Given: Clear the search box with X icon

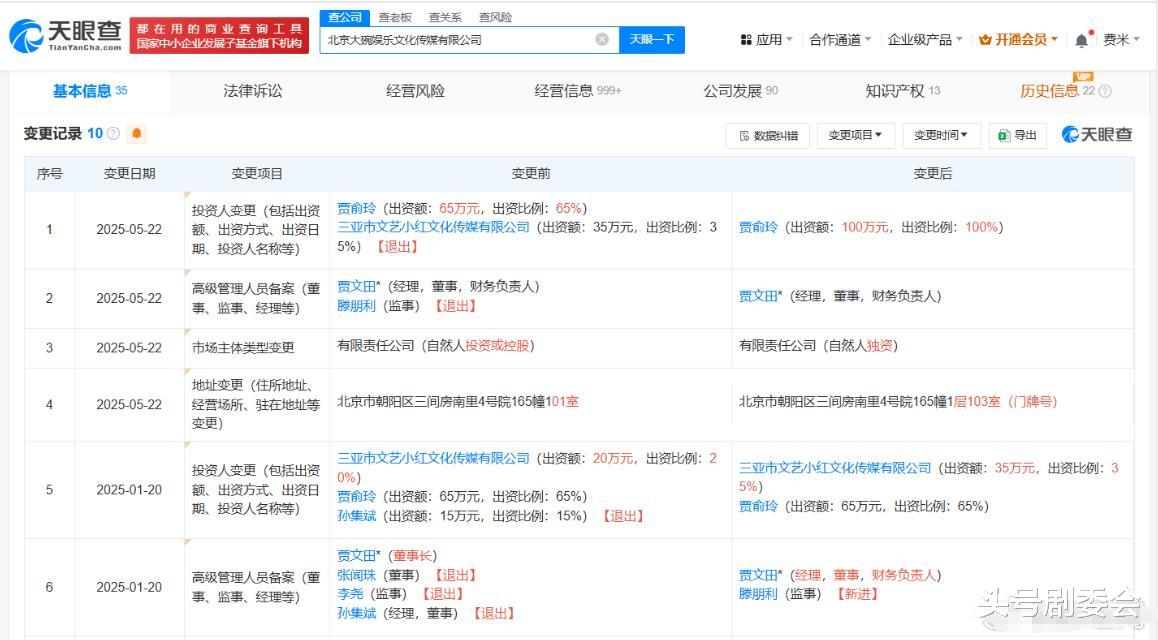Looking at the screenshot, I should [x=602, y=40].
